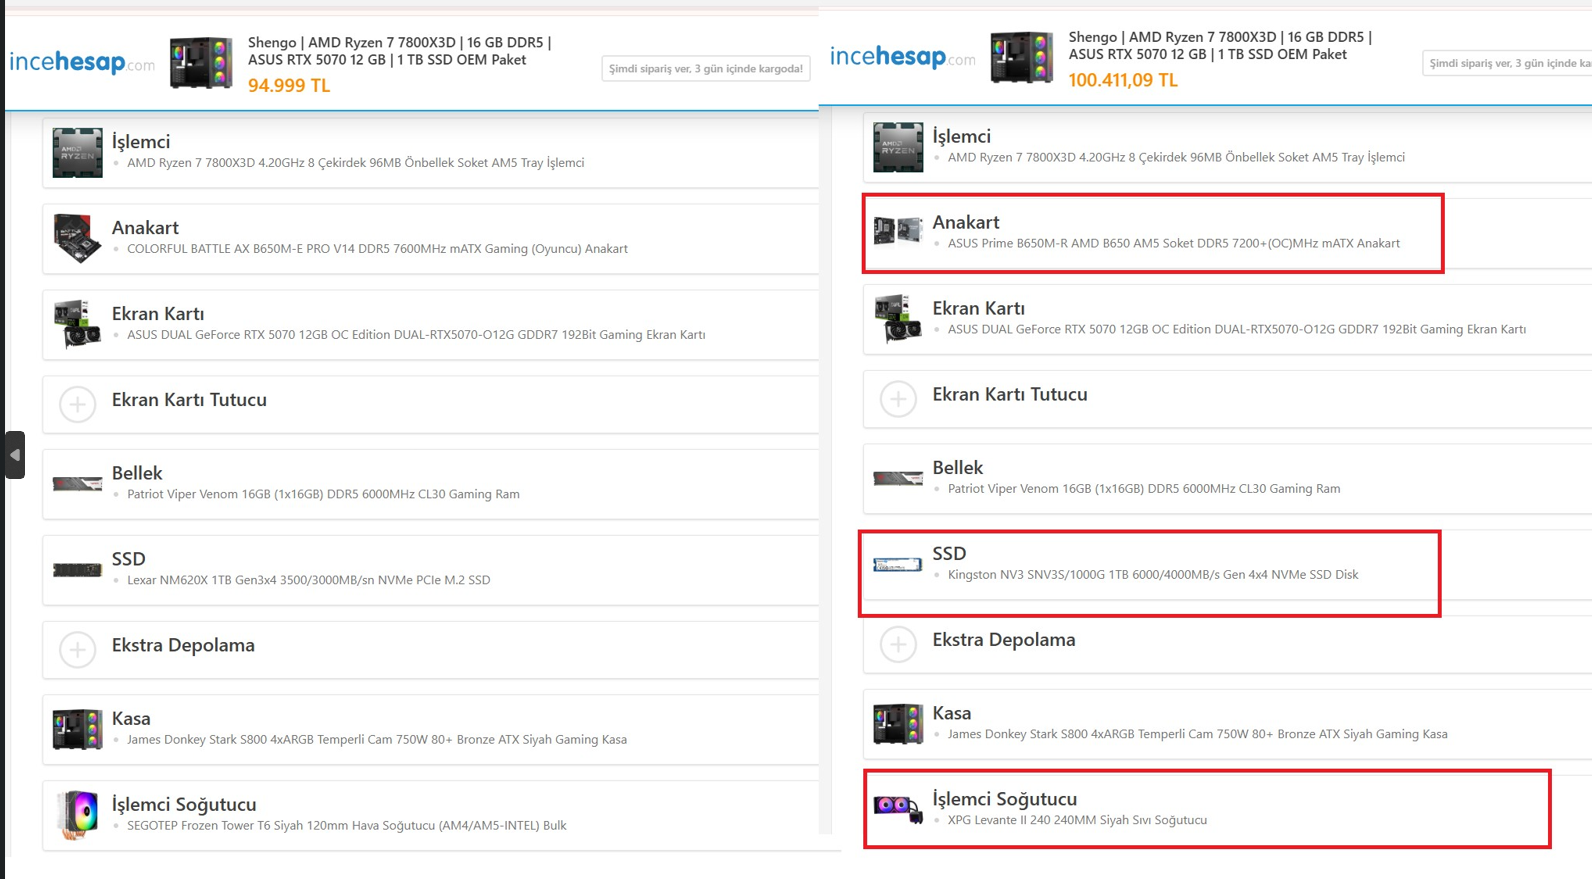Screen dimensions: 1592x879
Task: Select the Kasa heading in the 100.411,09 TL build
Action: [x=952, y=713]
